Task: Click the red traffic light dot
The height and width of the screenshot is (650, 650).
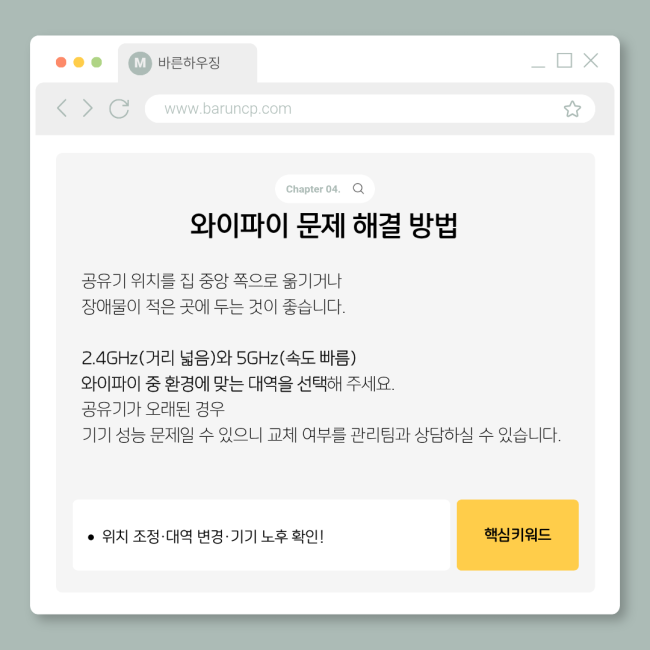Action: pos(61,62)
